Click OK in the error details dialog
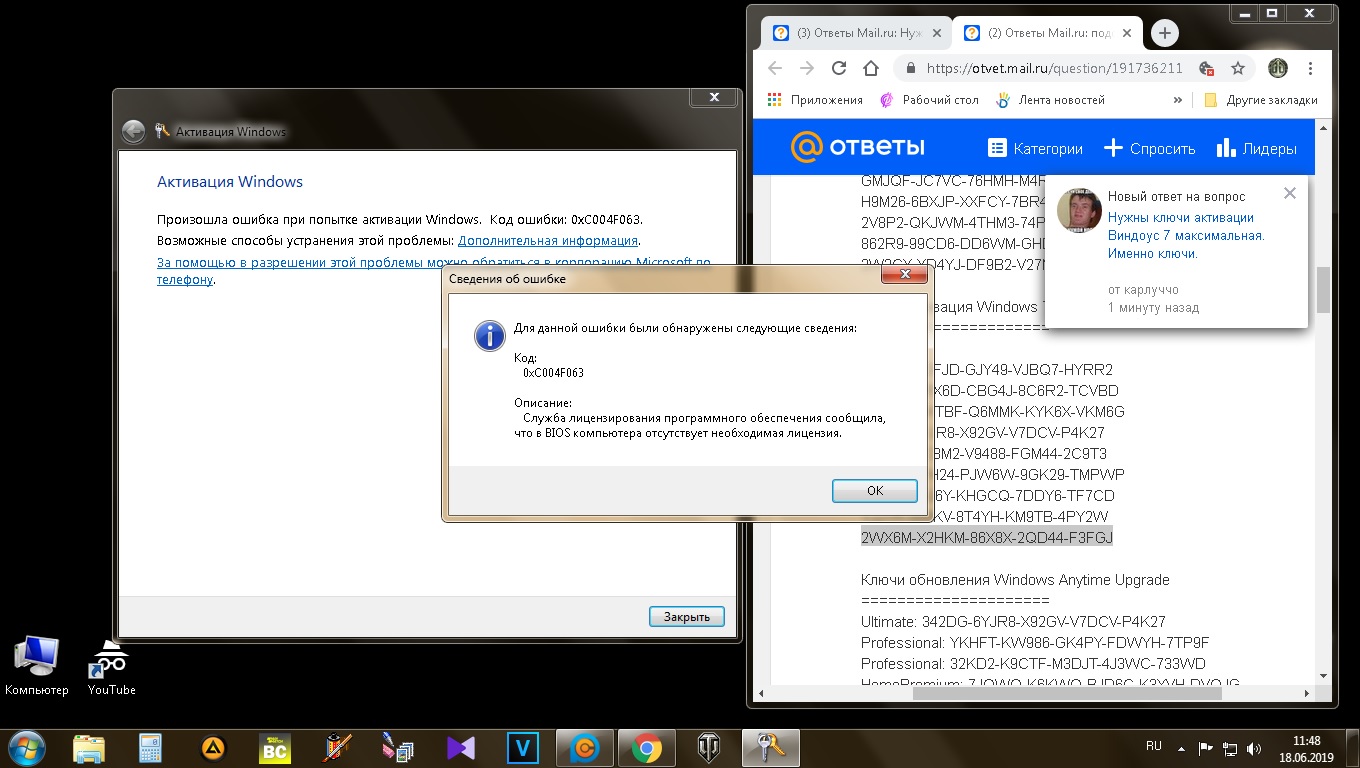The width and height of the screenshot is (1360, 768). click(875, 490)
